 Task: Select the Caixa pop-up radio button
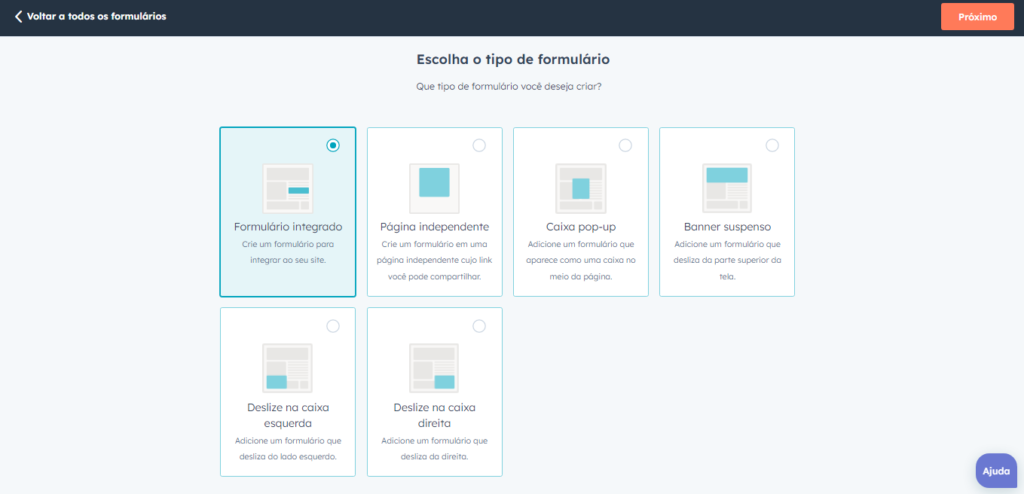click(626, 145)
